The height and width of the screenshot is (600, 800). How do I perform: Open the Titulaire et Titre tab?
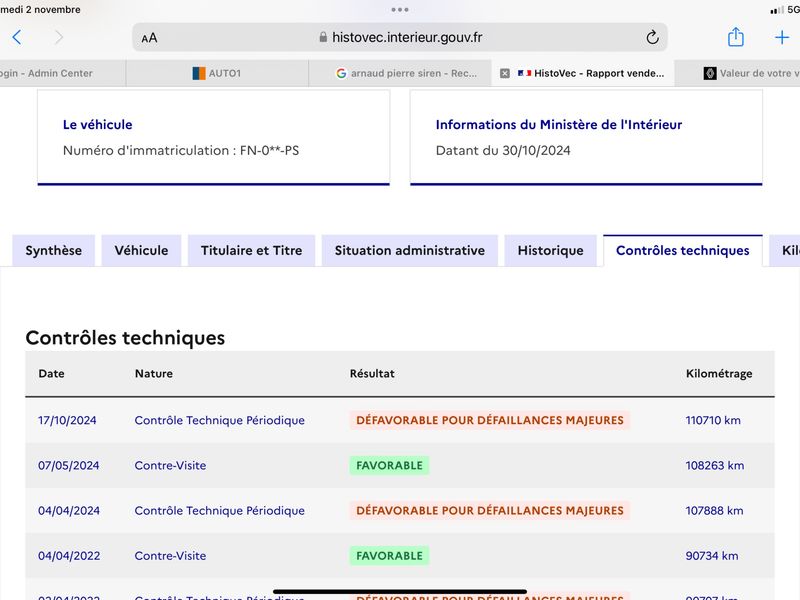(x=252, y=251)
